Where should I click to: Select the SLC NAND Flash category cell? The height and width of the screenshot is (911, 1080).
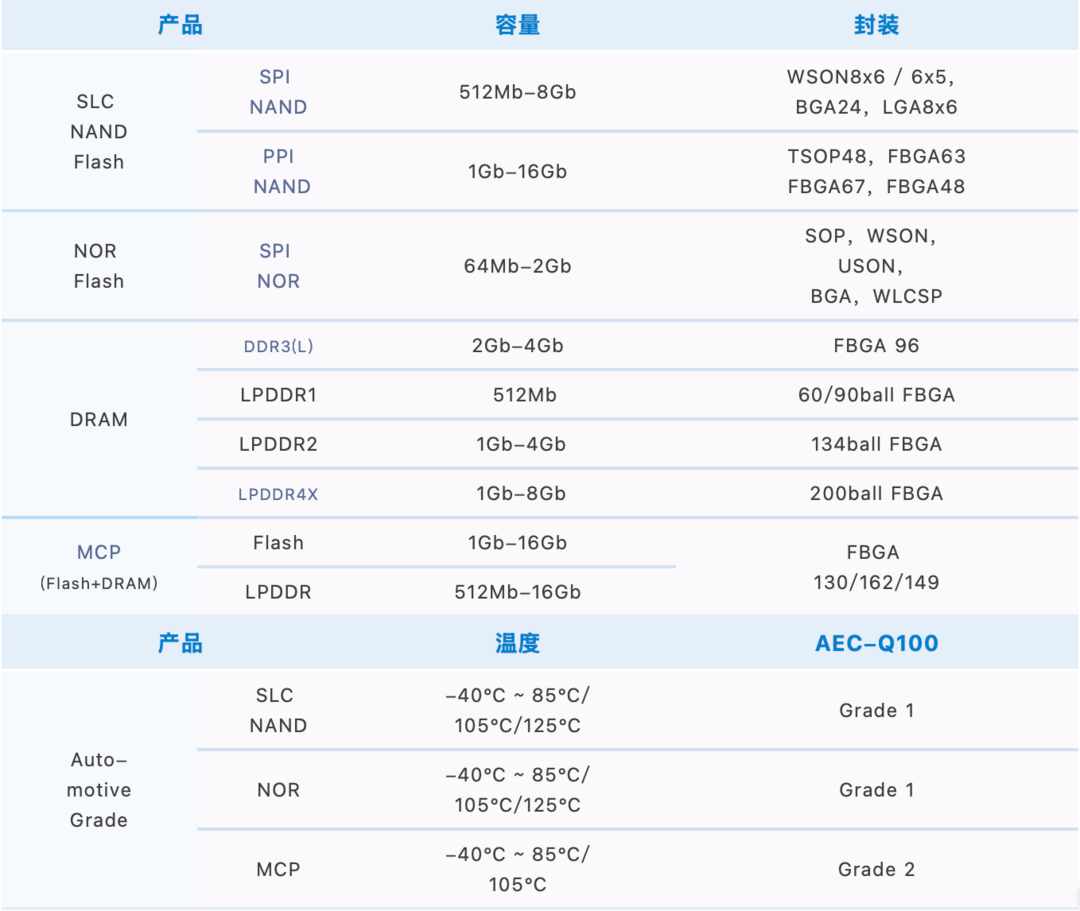[x=98, y=131]
